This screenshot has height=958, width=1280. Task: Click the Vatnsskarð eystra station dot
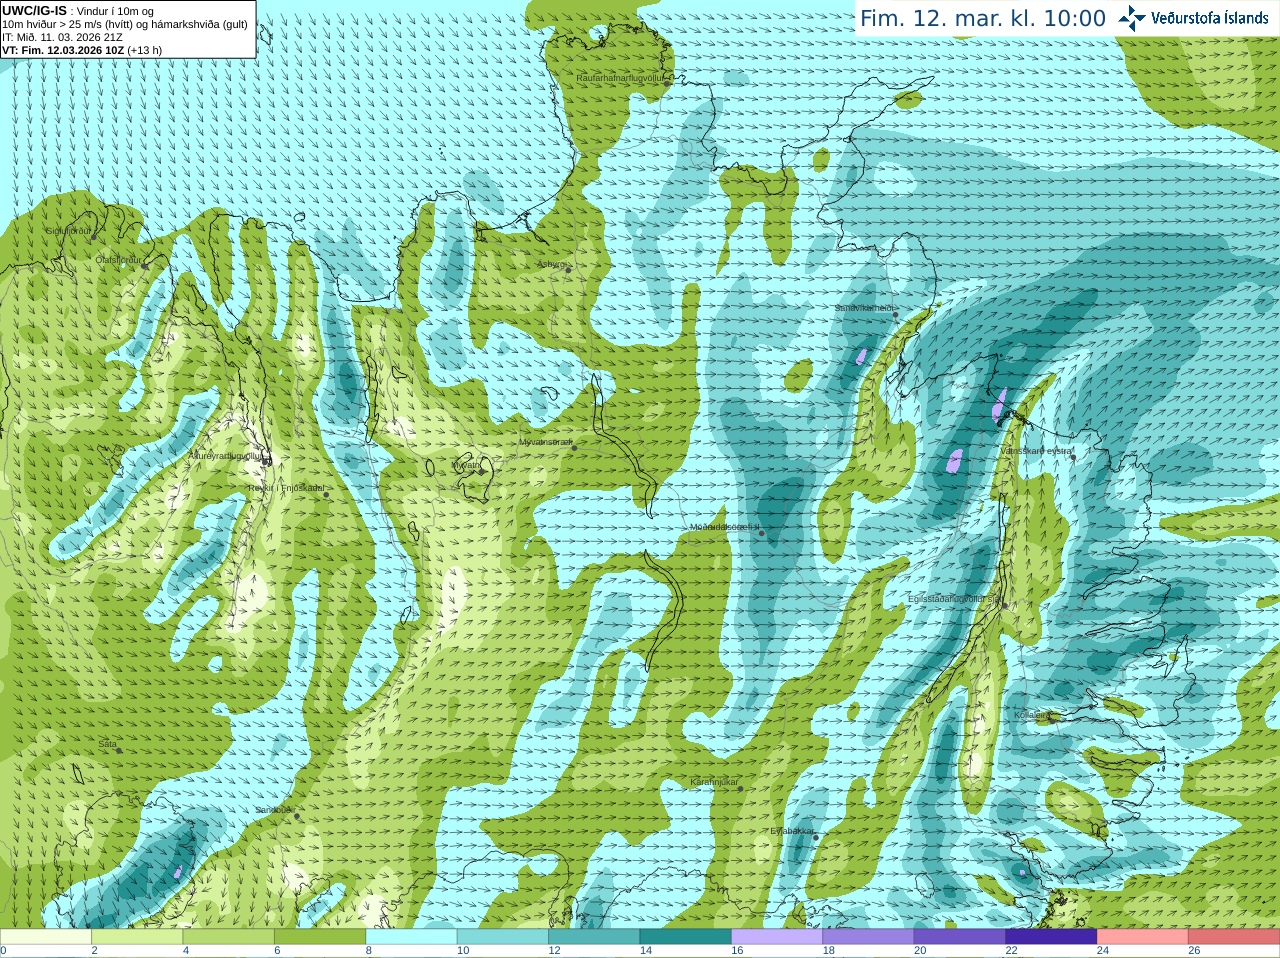coord(1073,457)
